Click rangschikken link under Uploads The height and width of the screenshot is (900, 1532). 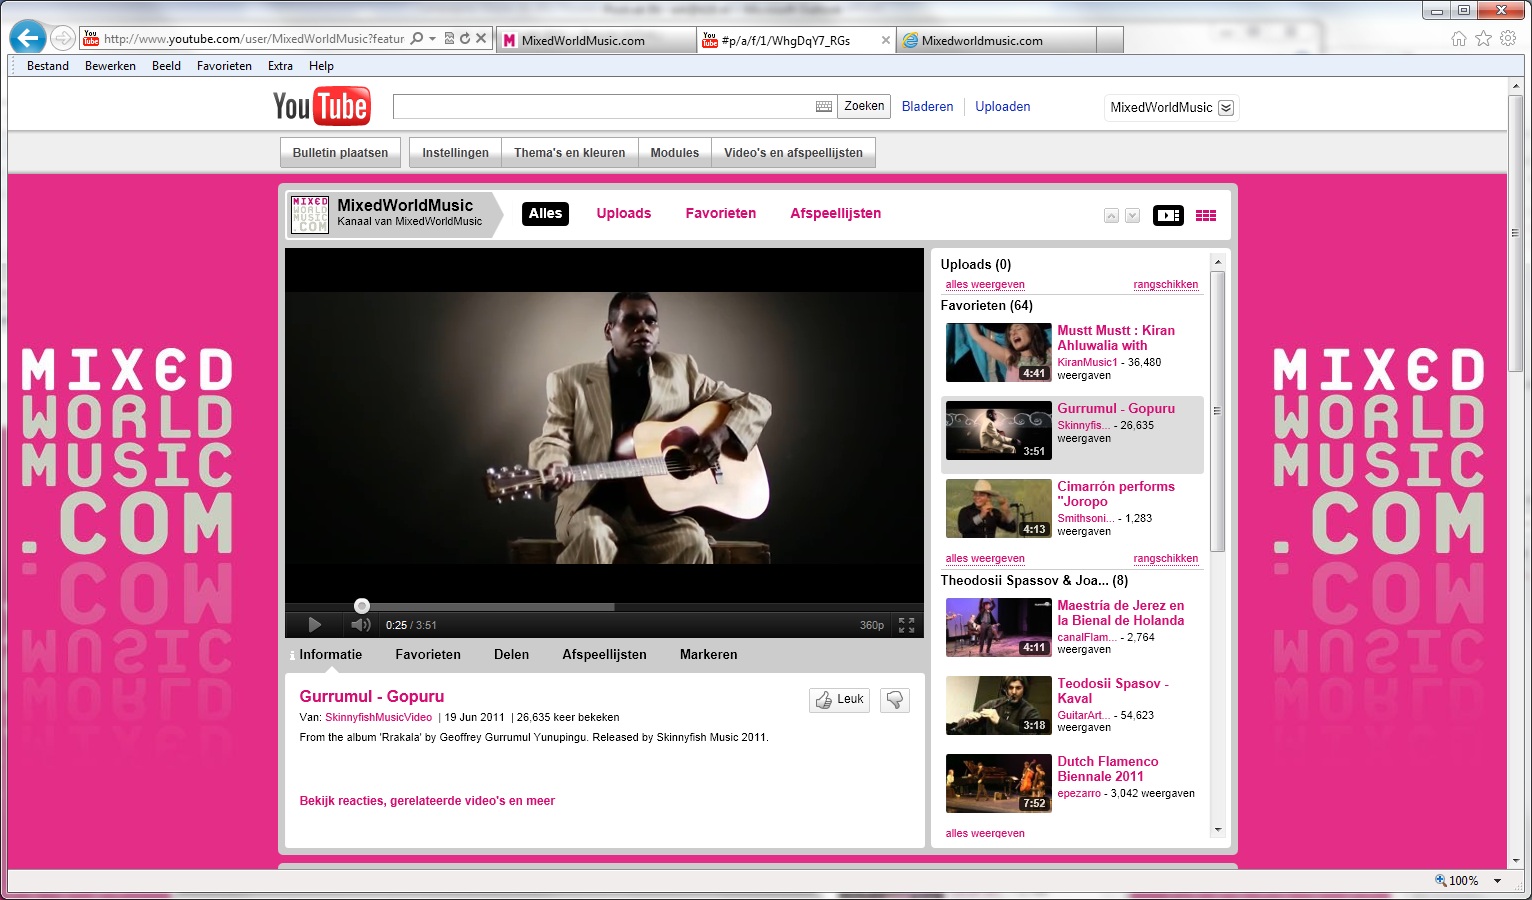pyautogui.click(x=1165, y=285)
